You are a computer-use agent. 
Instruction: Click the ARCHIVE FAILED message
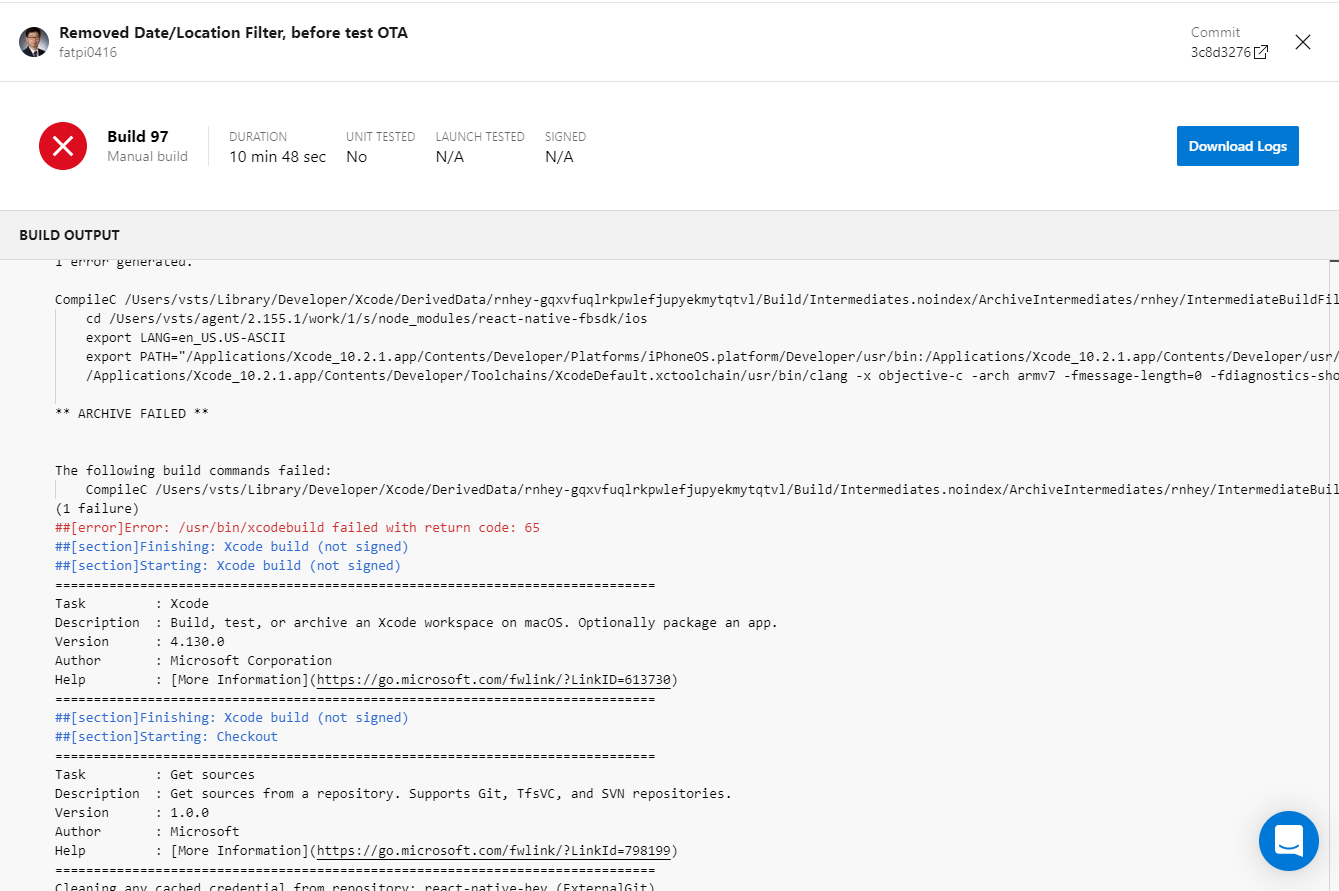click(x=131, y=413)
